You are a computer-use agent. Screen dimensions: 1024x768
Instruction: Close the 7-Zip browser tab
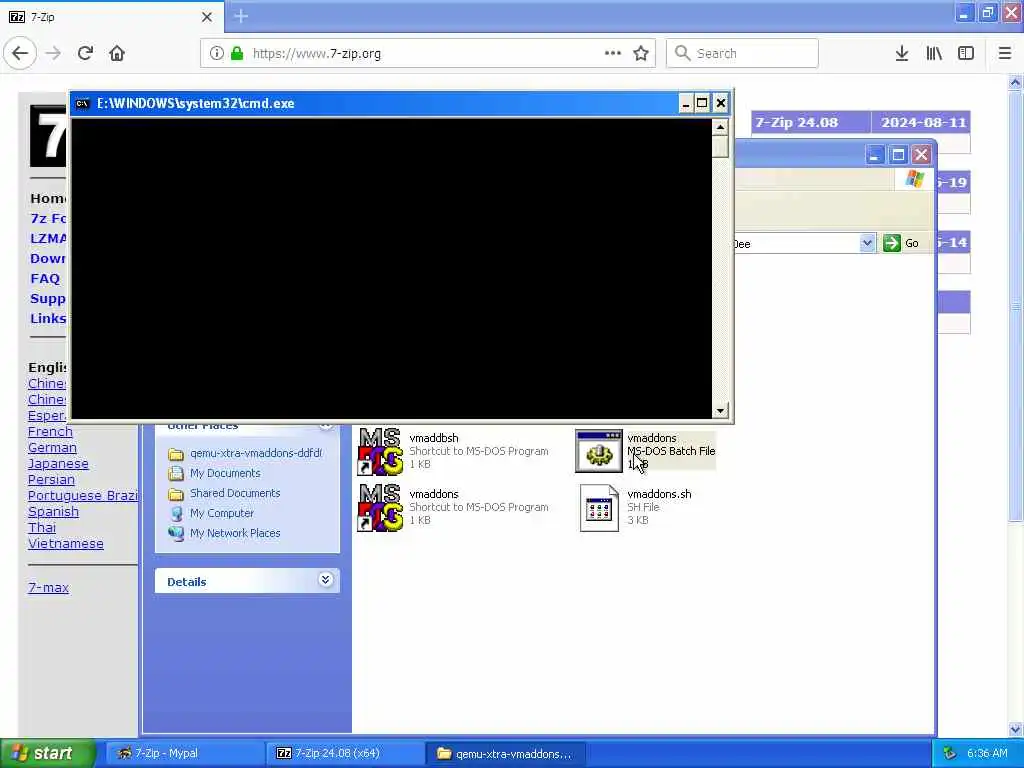(207, 17)
